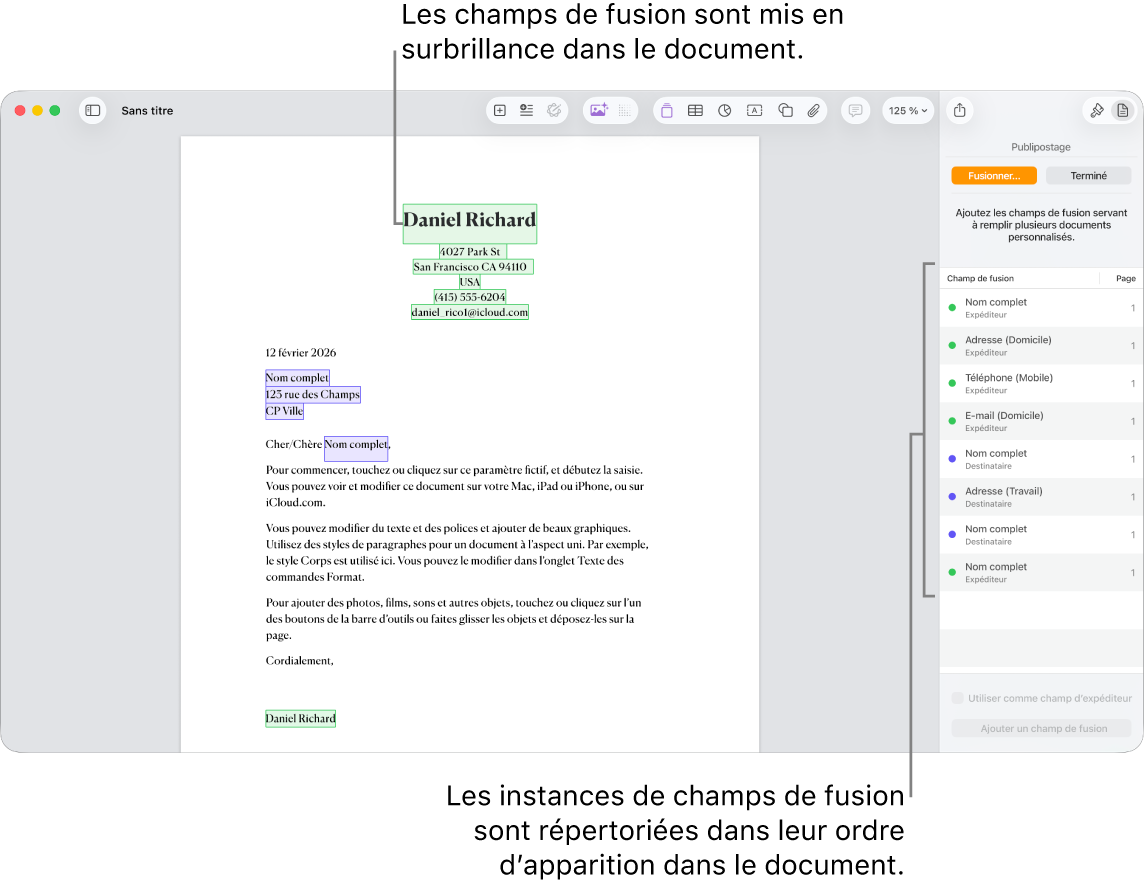Open Writing Tools with the sparkle icon

pos(554,110)
